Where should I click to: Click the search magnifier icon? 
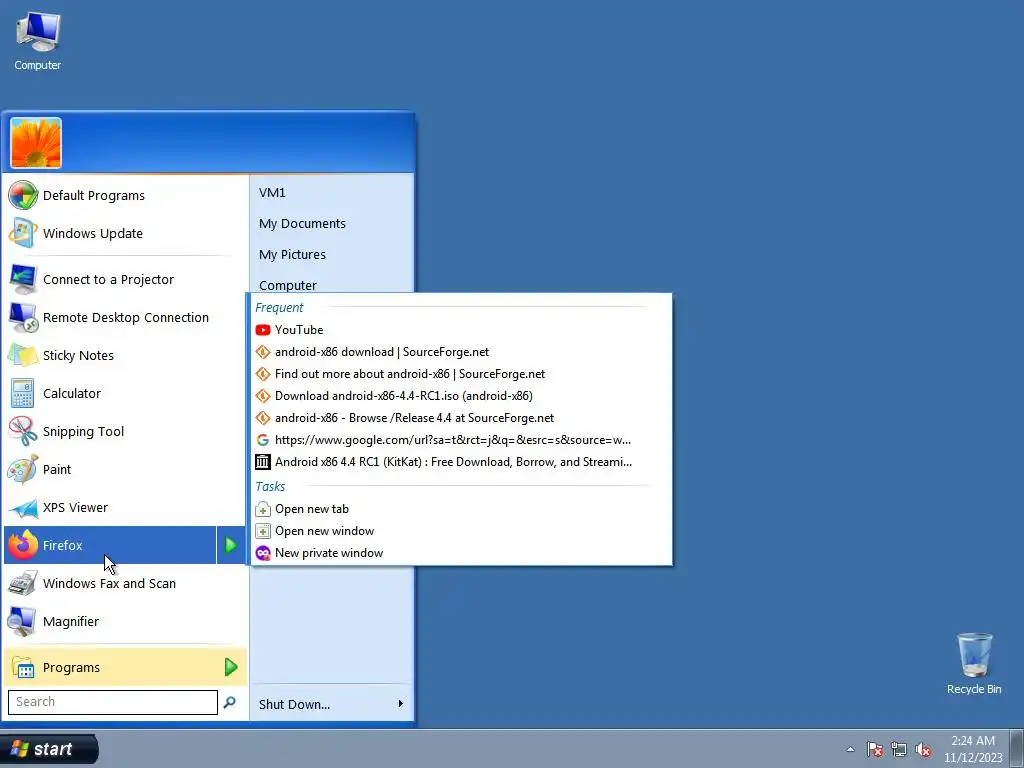point(230,702)
